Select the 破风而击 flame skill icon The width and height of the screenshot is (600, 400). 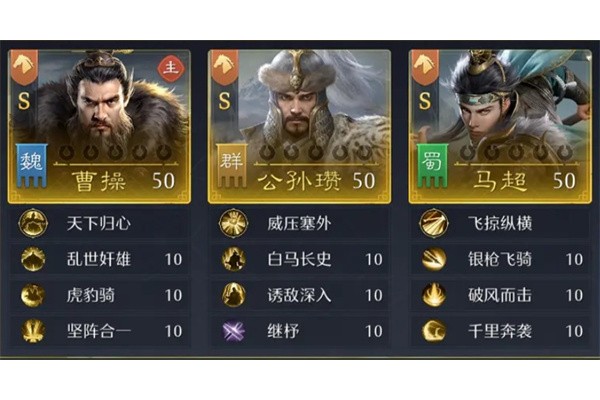click(434, 295)
